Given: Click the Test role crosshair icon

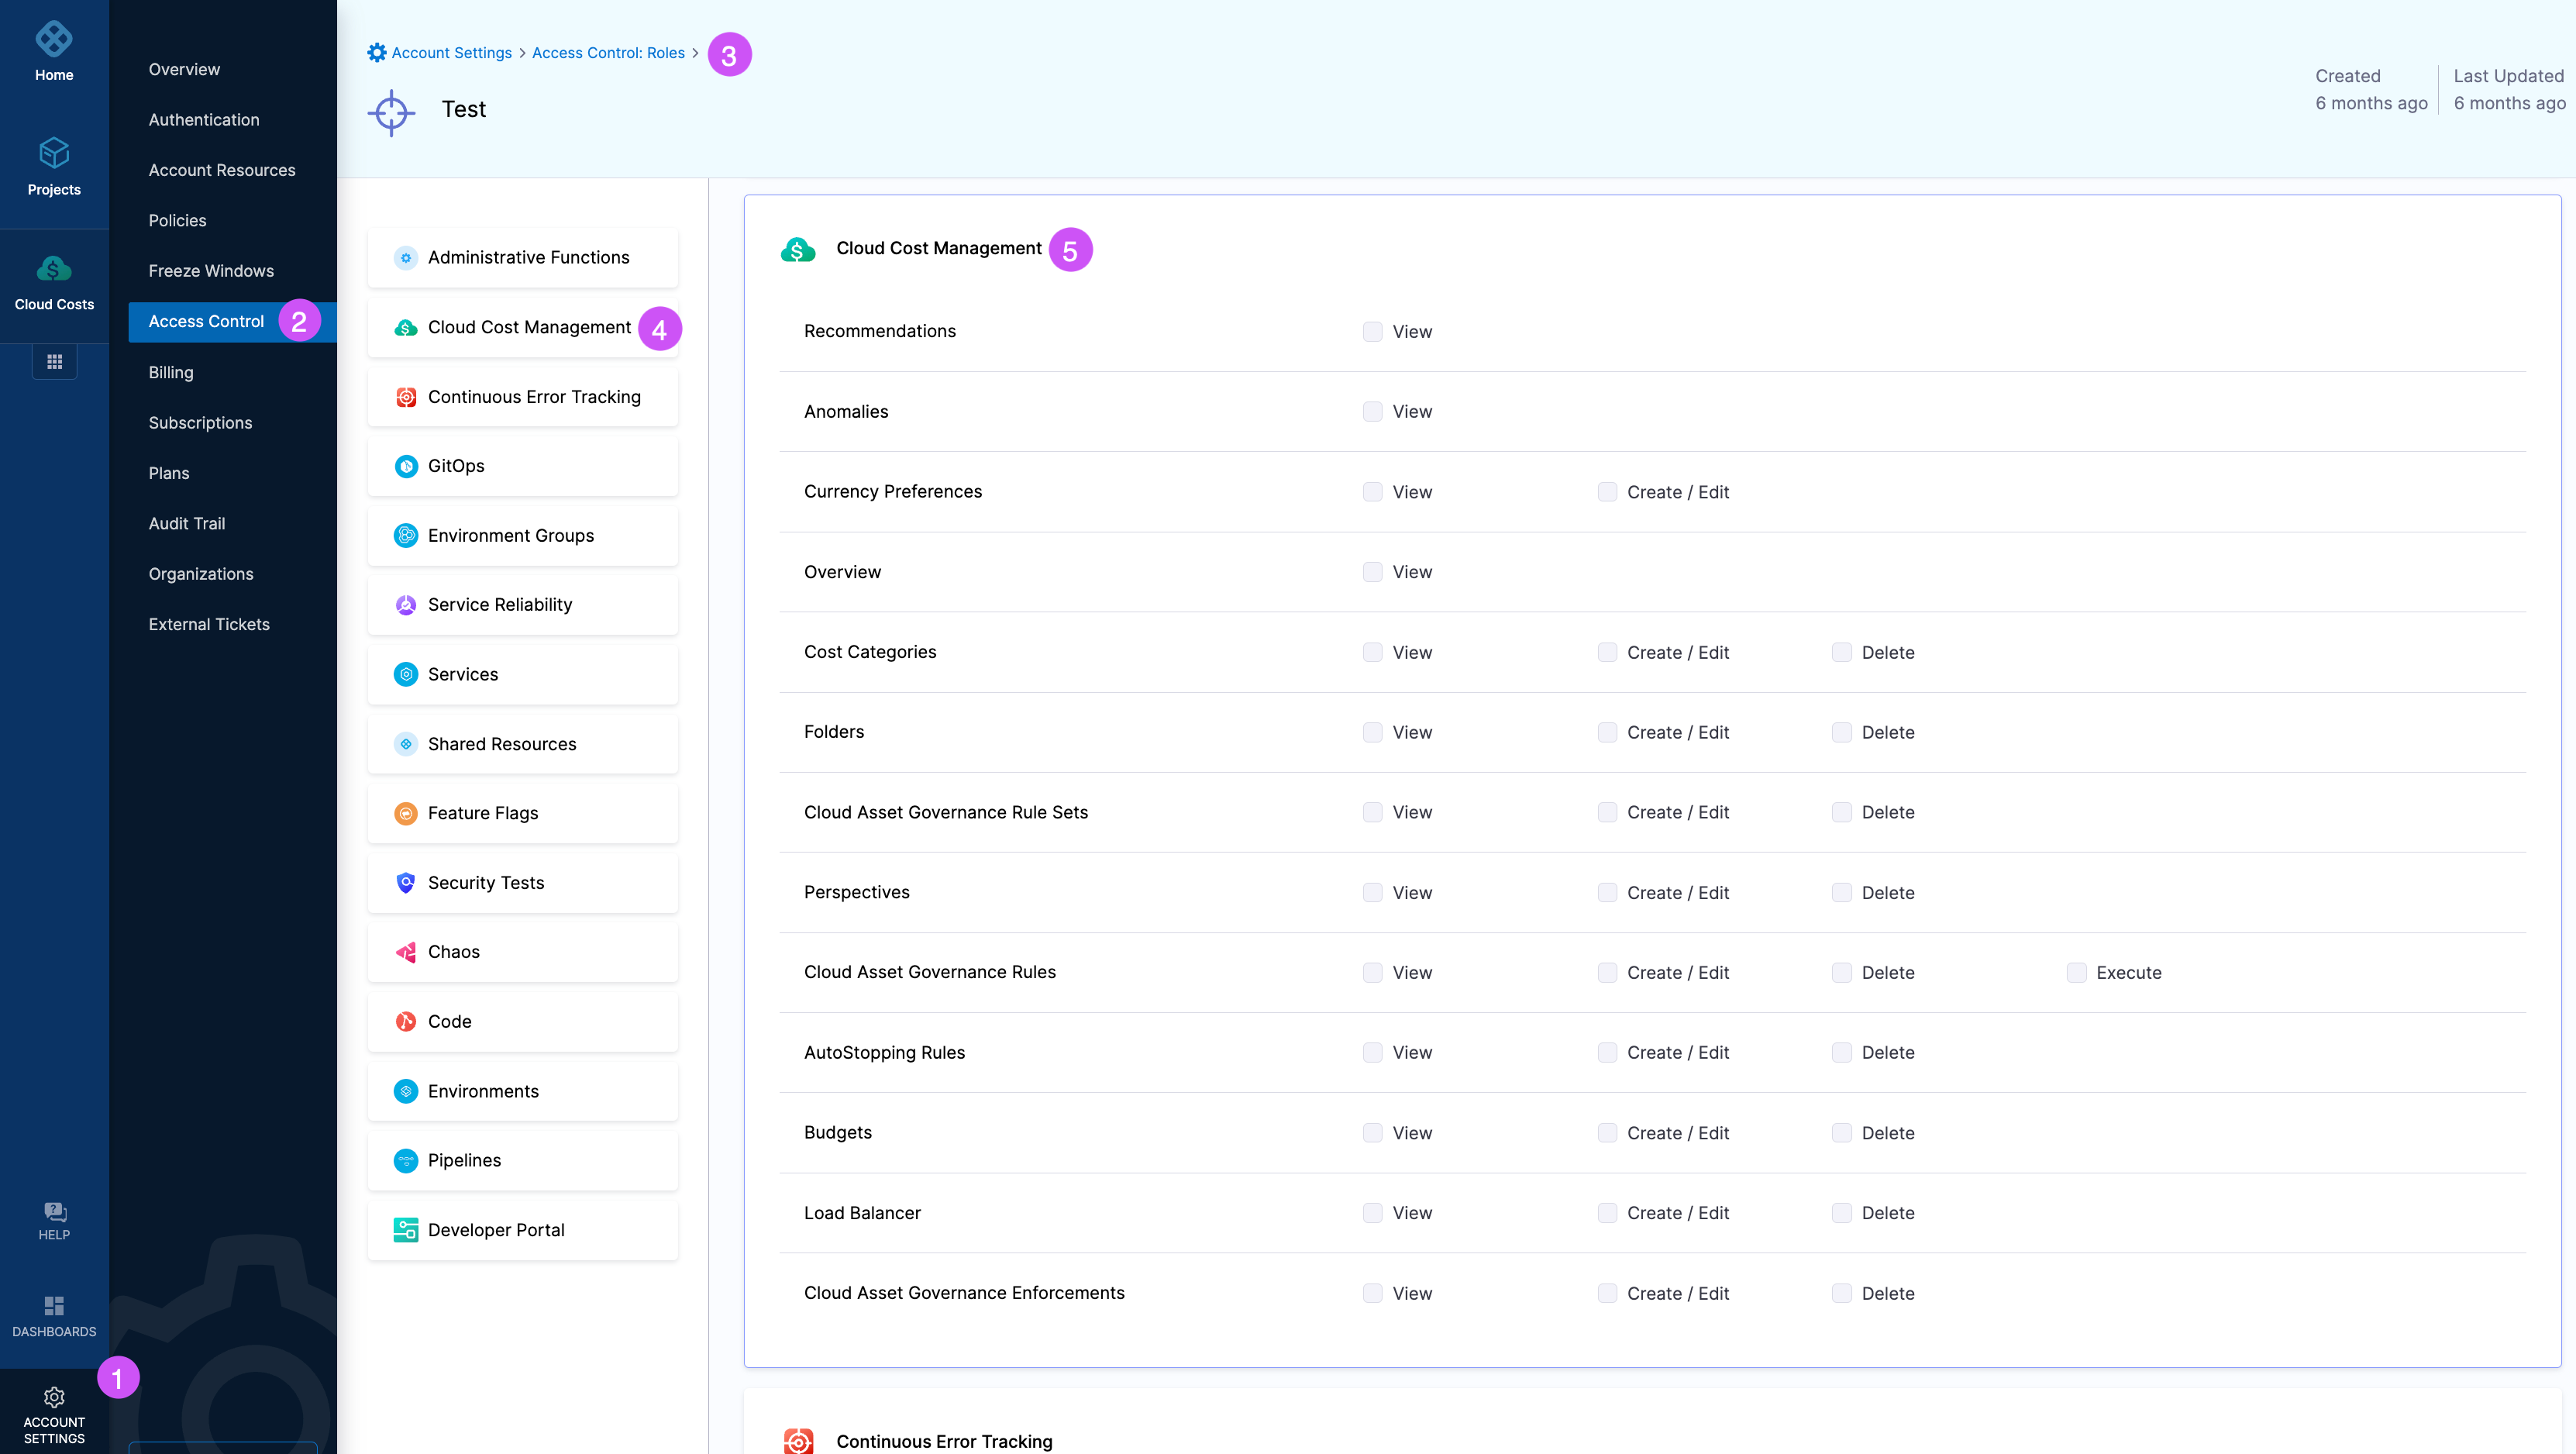Looking at the screenshot, I should point(391,112).
